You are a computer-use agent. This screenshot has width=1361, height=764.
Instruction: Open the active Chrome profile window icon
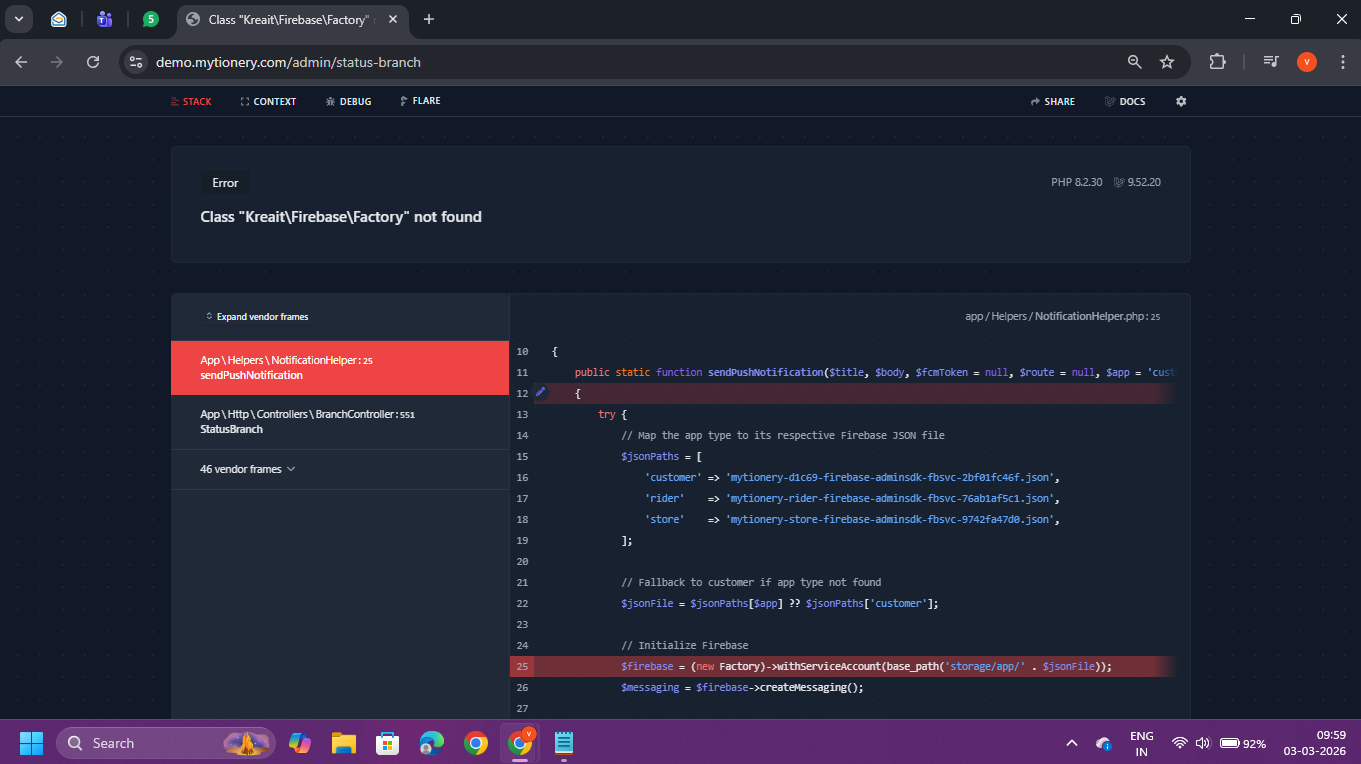click(520, 743)
